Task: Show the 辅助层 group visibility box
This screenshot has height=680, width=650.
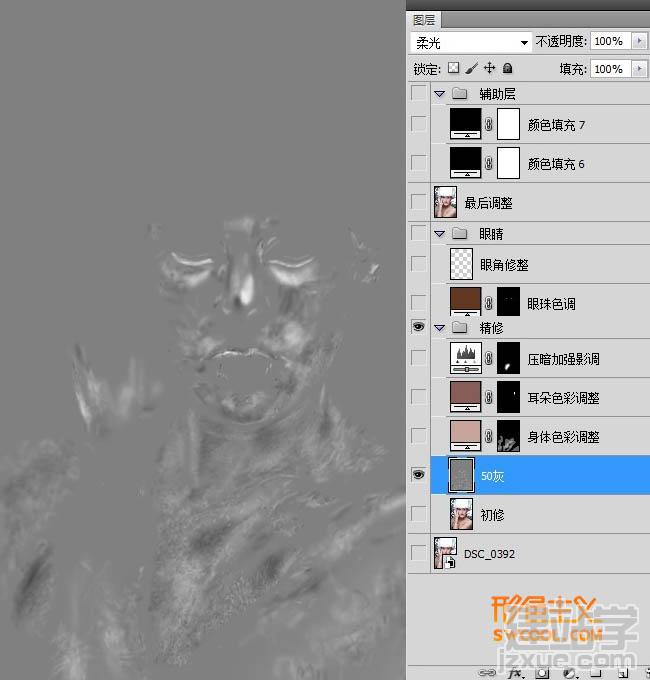Action: click(418, 93)
